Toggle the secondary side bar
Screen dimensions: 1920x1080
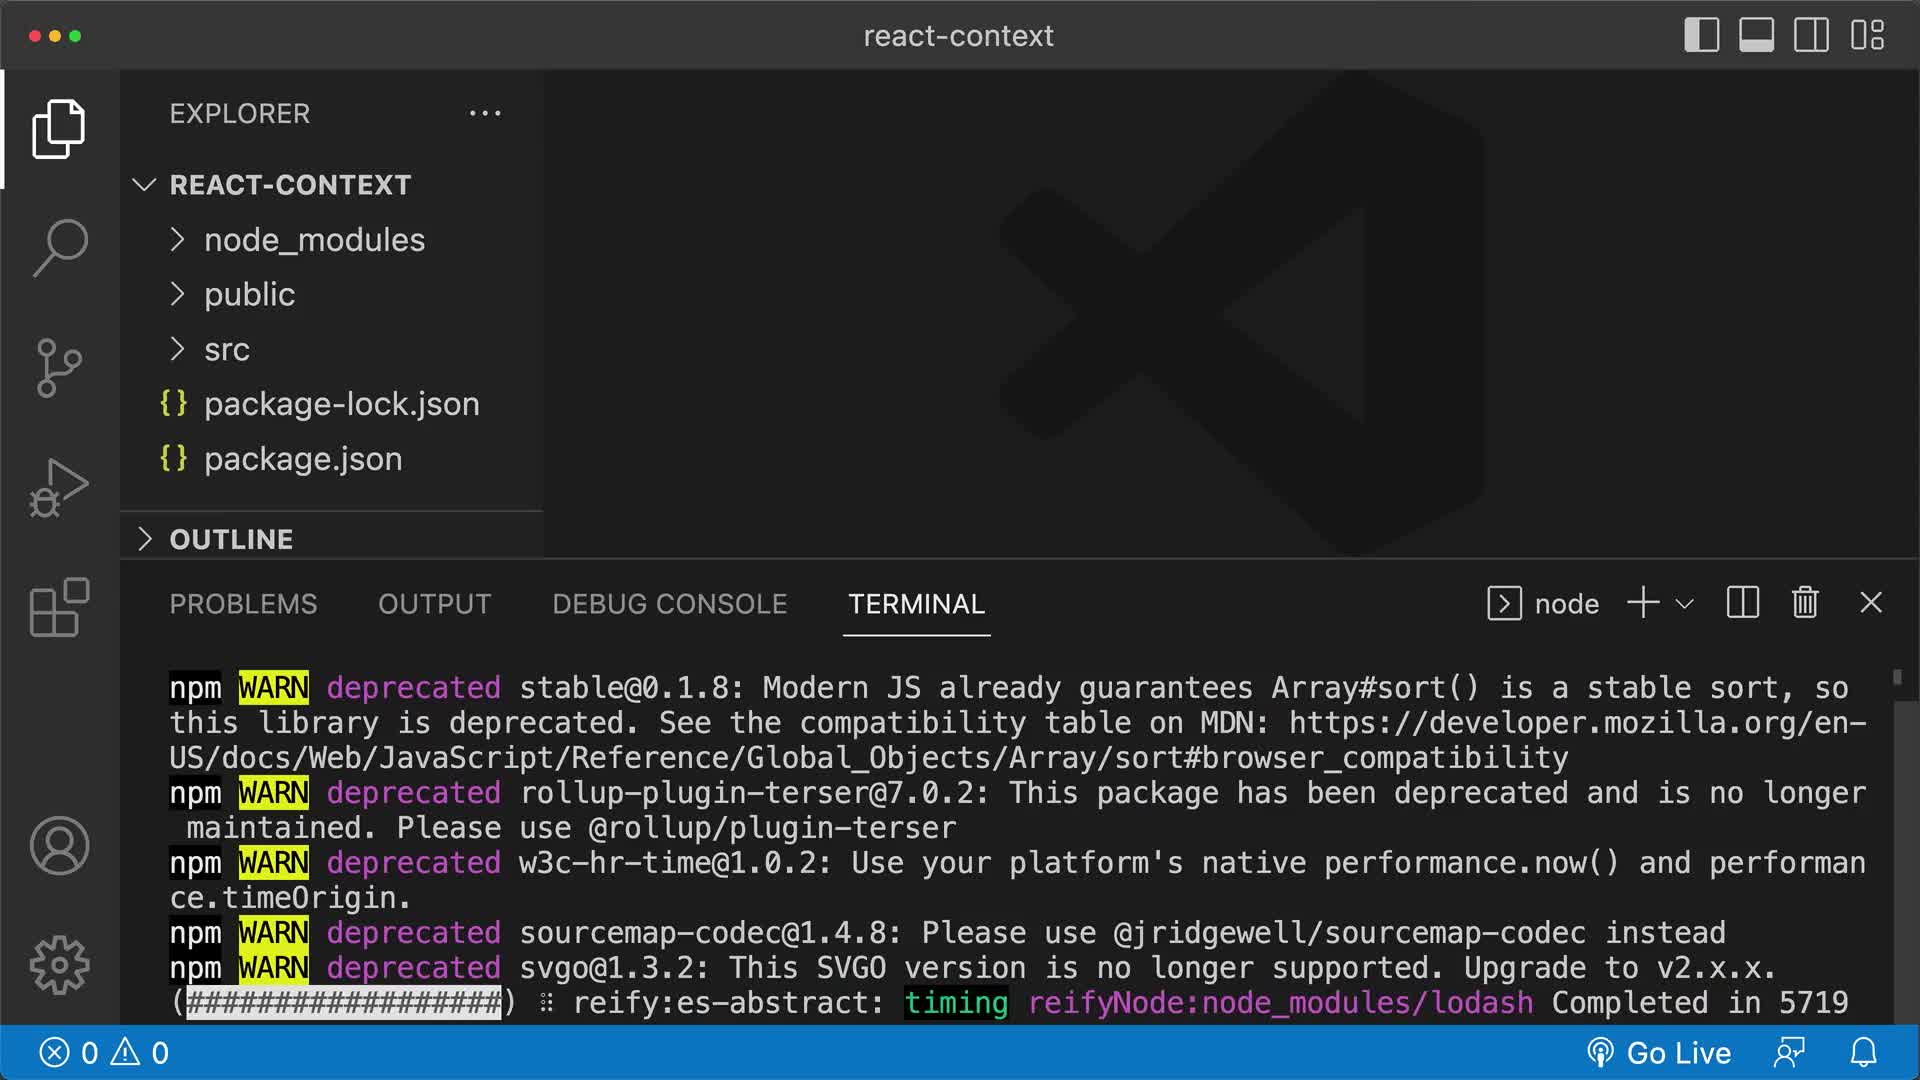click(x=1812, y=35)
